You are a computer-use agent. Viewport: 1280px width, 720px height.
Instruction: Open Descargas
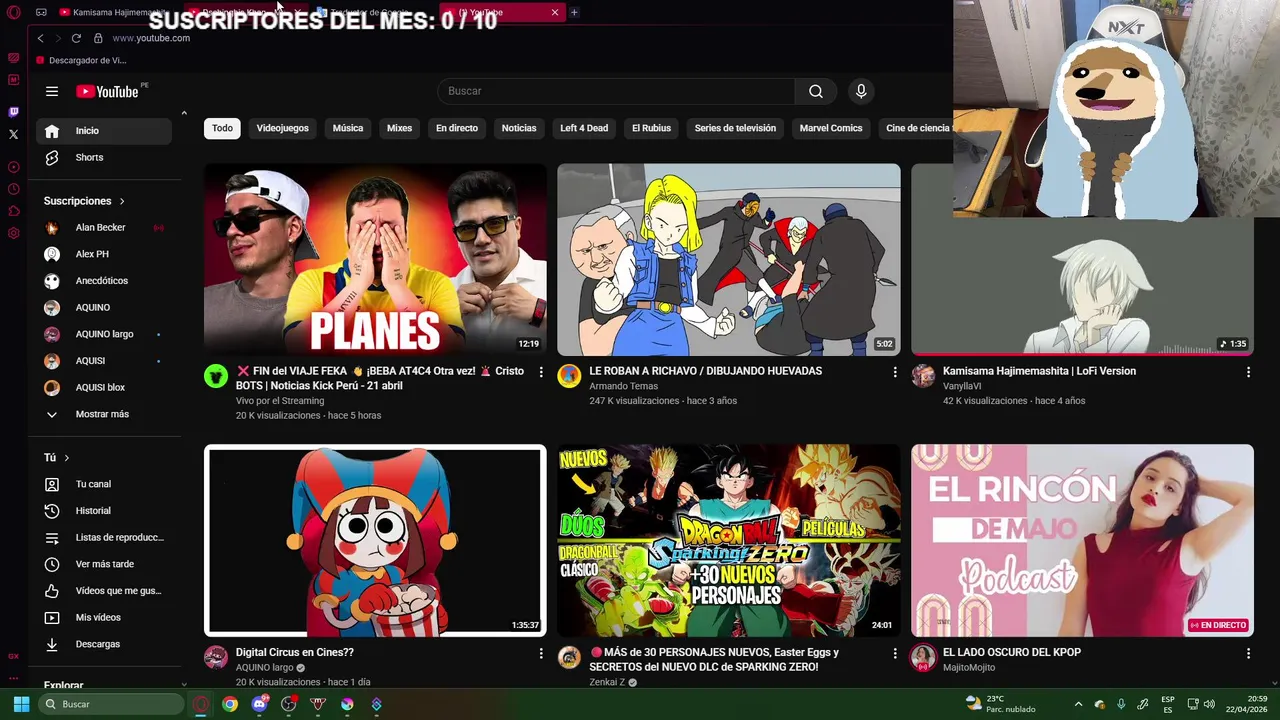(x=104, y=644)
